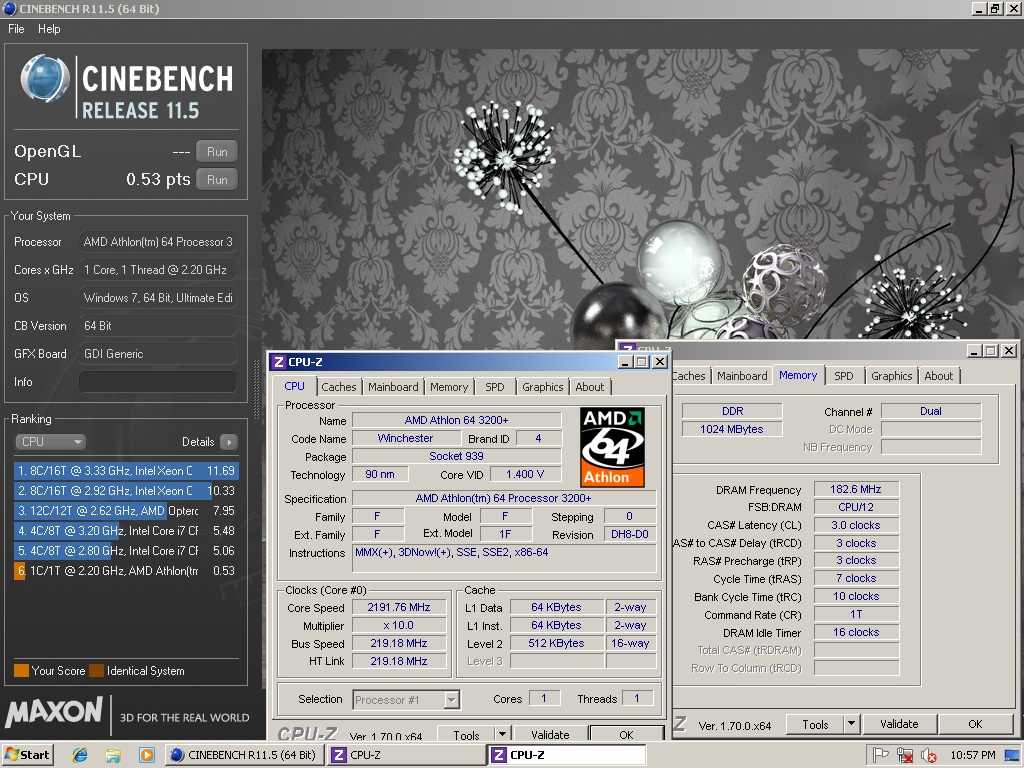Image resolution: width=1024 pixels, height=768 pixels.
Task: Click the memory size 1024 MBytes field
Action: coord(731,429)
